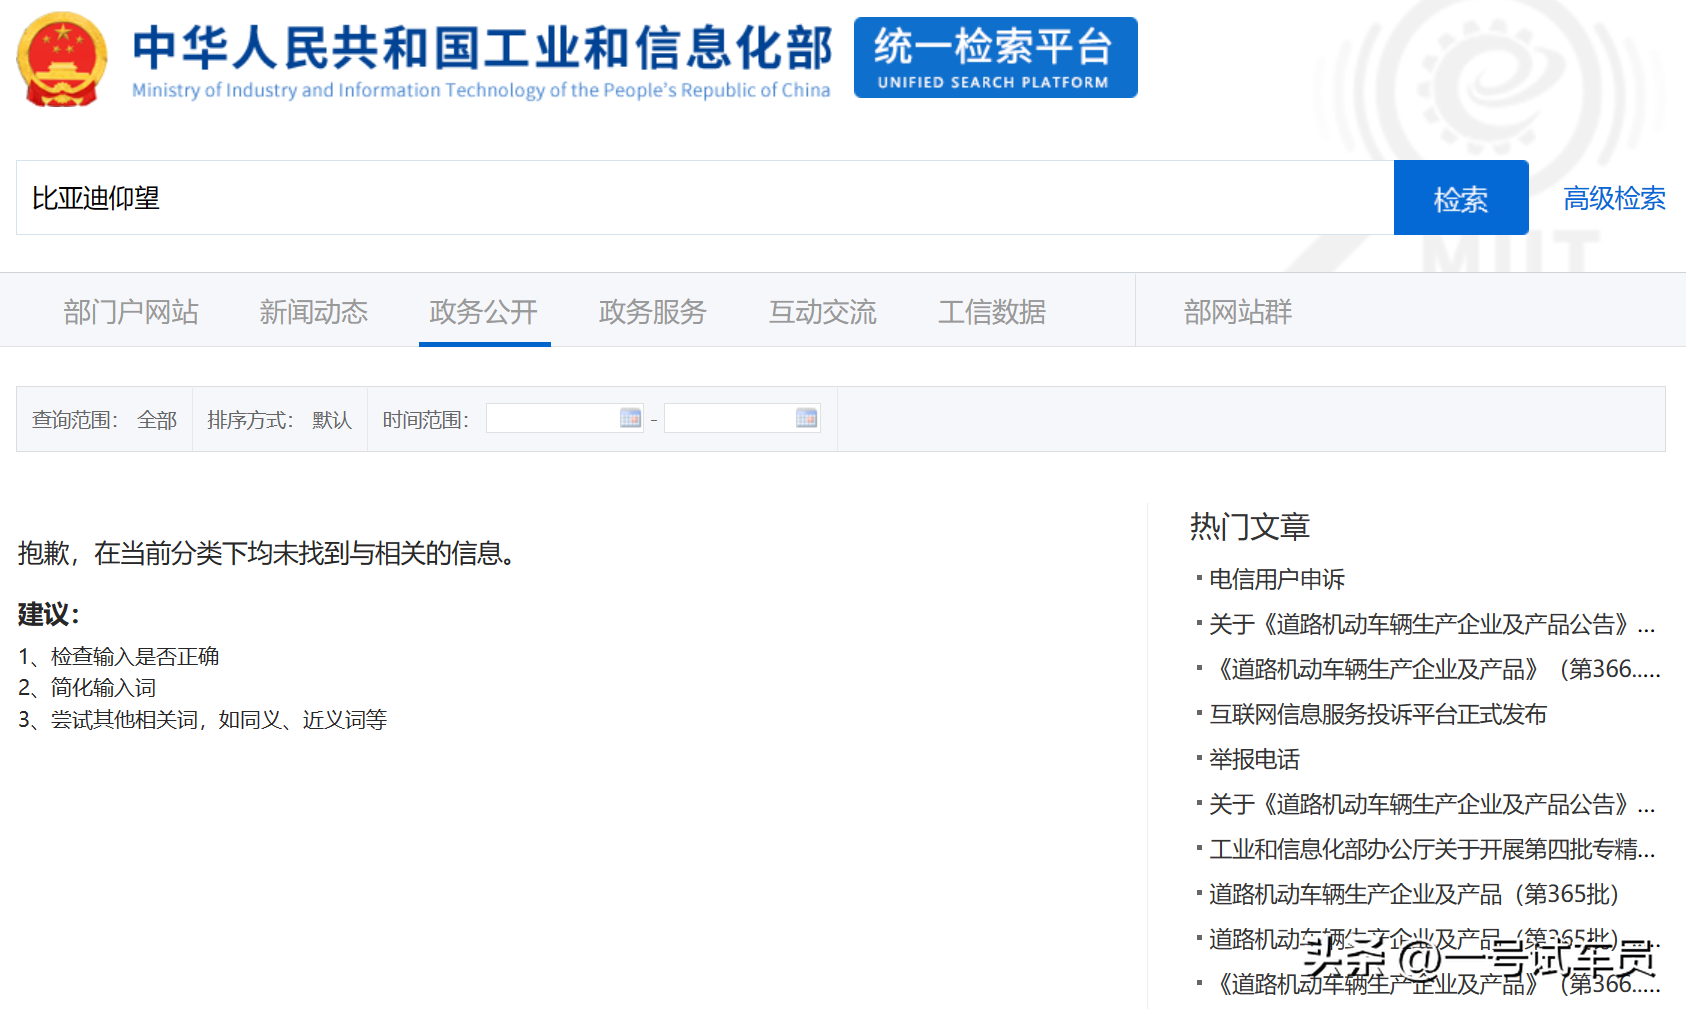The image size is (1686, 1009).
Task: Select the 政务公开 tab
Action: pyautogui.click(x=484, y=312)
